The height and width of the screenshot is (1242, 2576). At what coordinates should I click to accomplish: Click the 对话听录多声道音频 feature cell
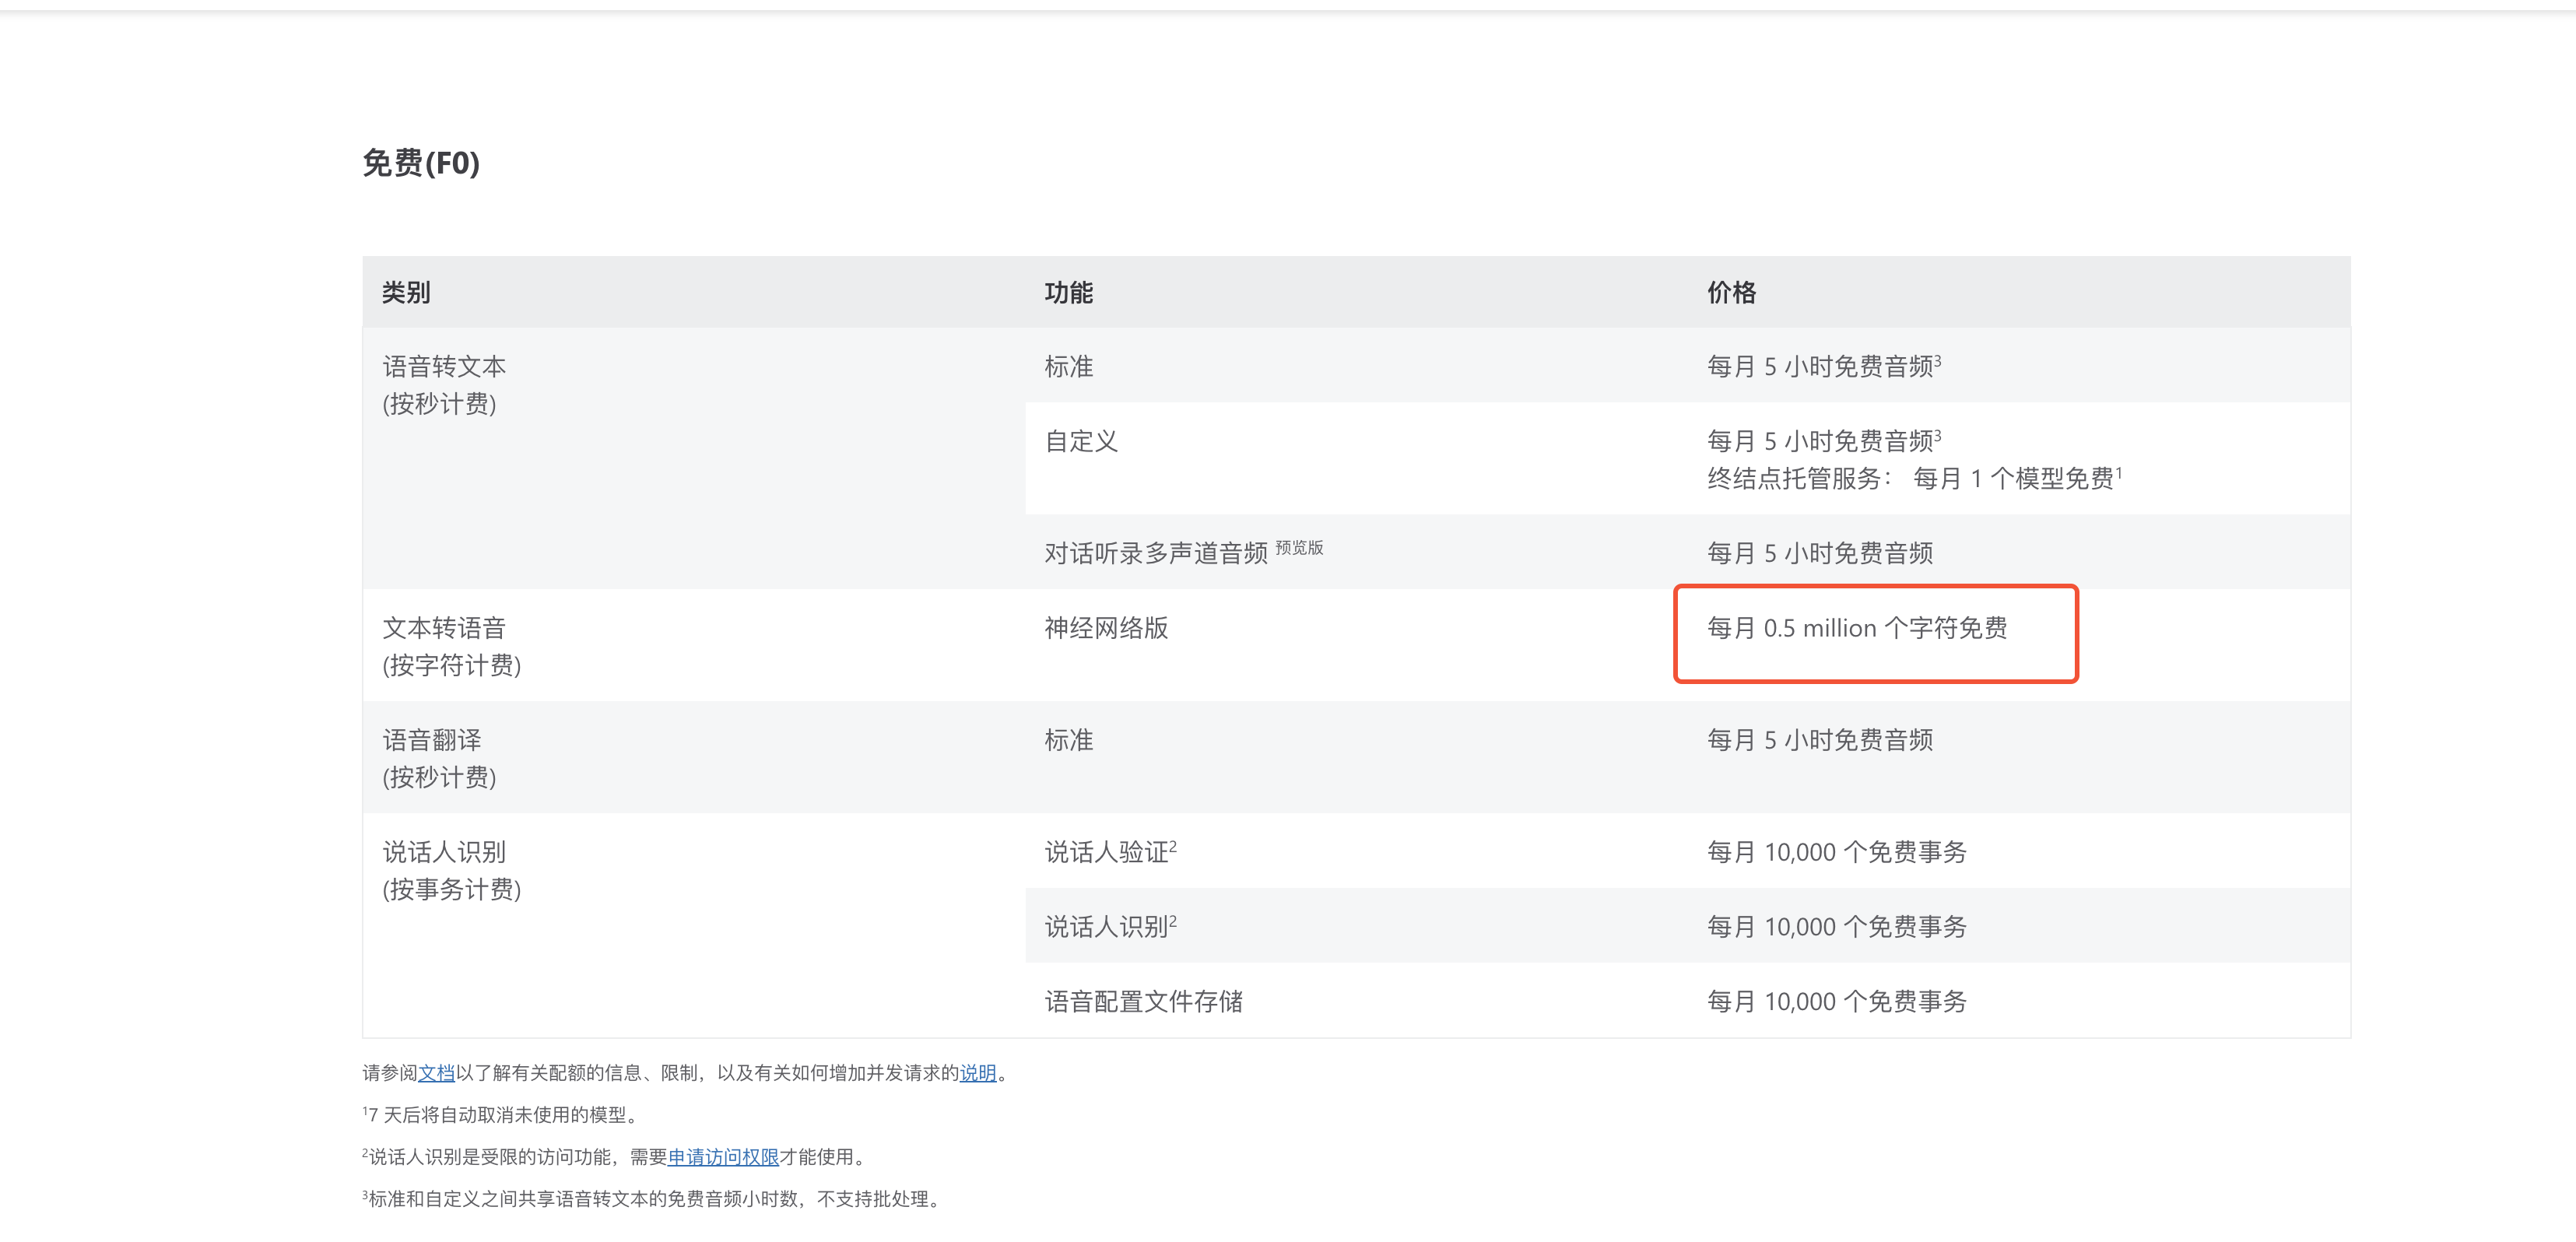1356,552
